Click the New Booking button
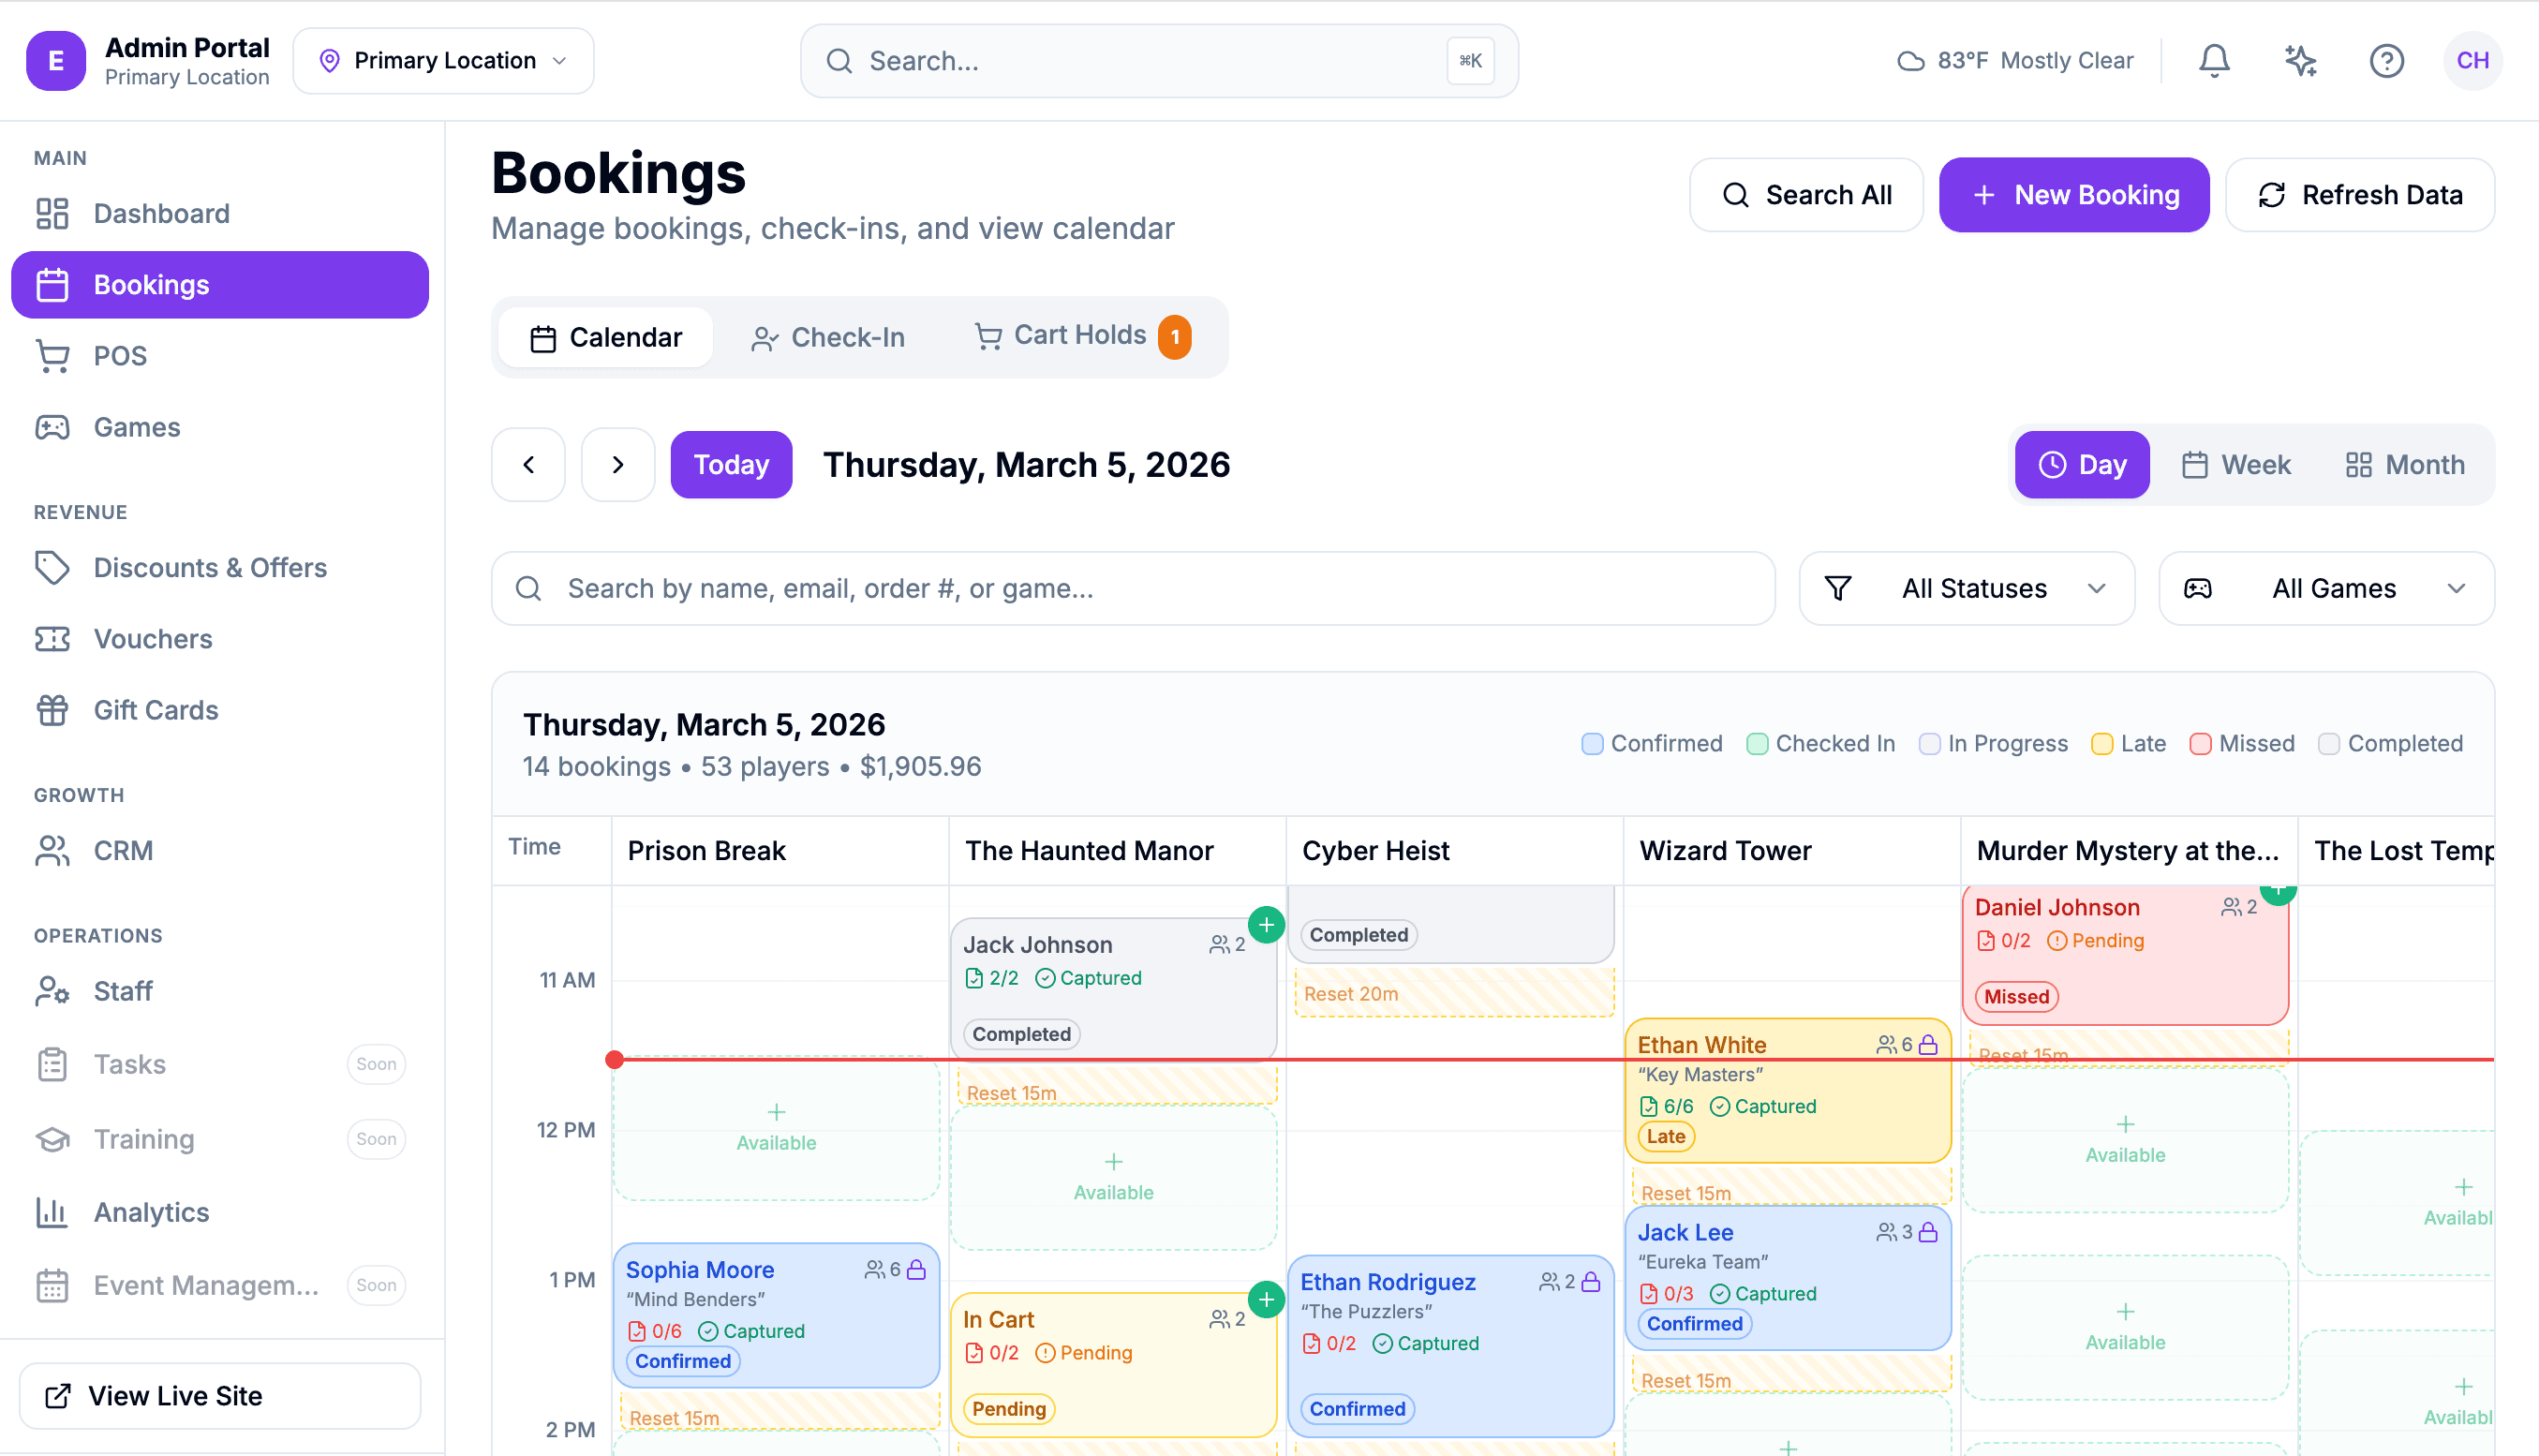 pyautogui.click(x=2073, y=194)
